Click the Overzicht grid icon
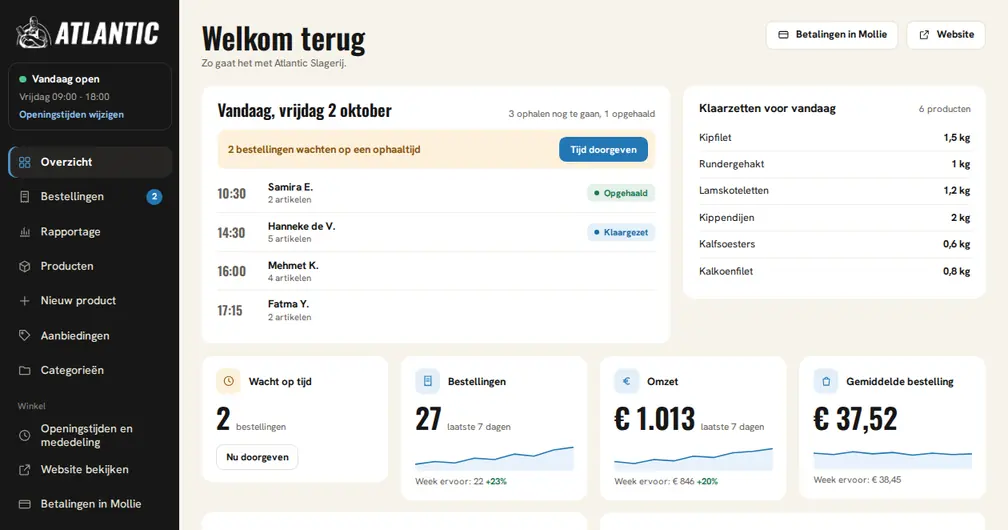1008x530 pixels. click(x=24, y=162)
